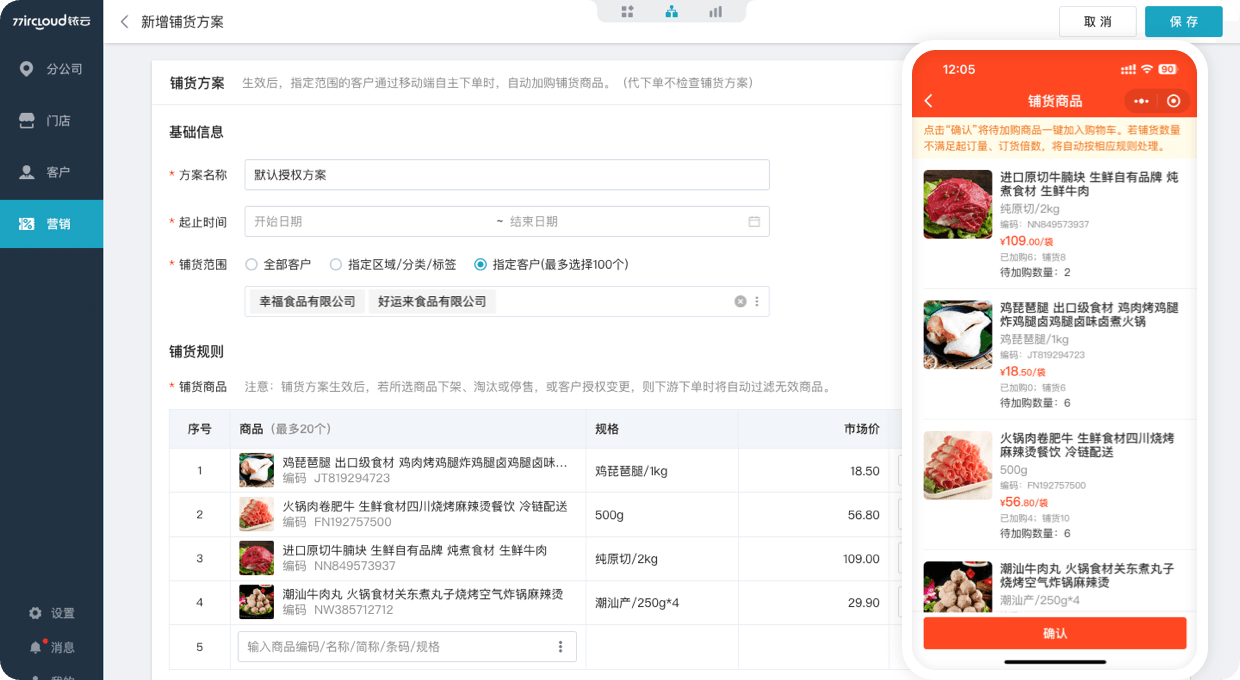
Task: Click the 方案名称 text input field
Action: coord(506,175)
